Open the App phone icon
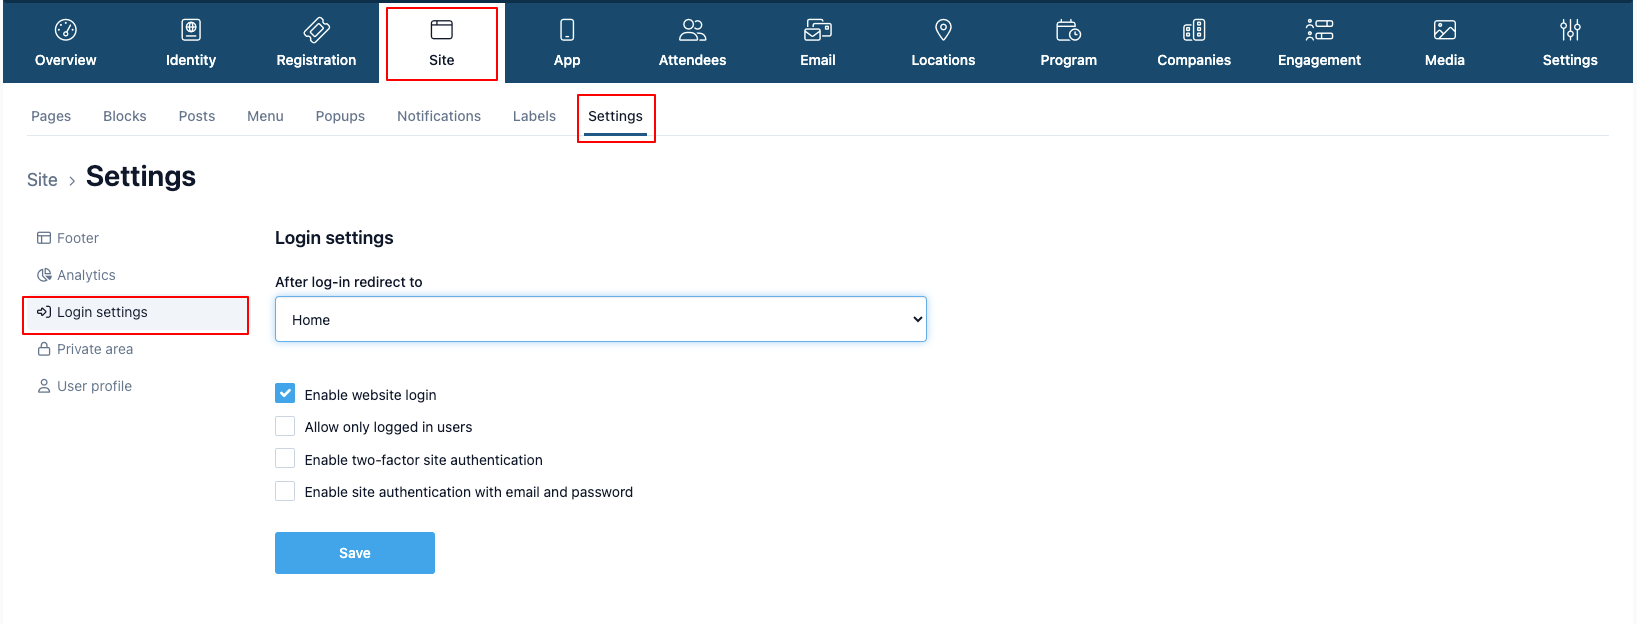The width and height of the screenshot is (1637, 624). coord(567,30)
